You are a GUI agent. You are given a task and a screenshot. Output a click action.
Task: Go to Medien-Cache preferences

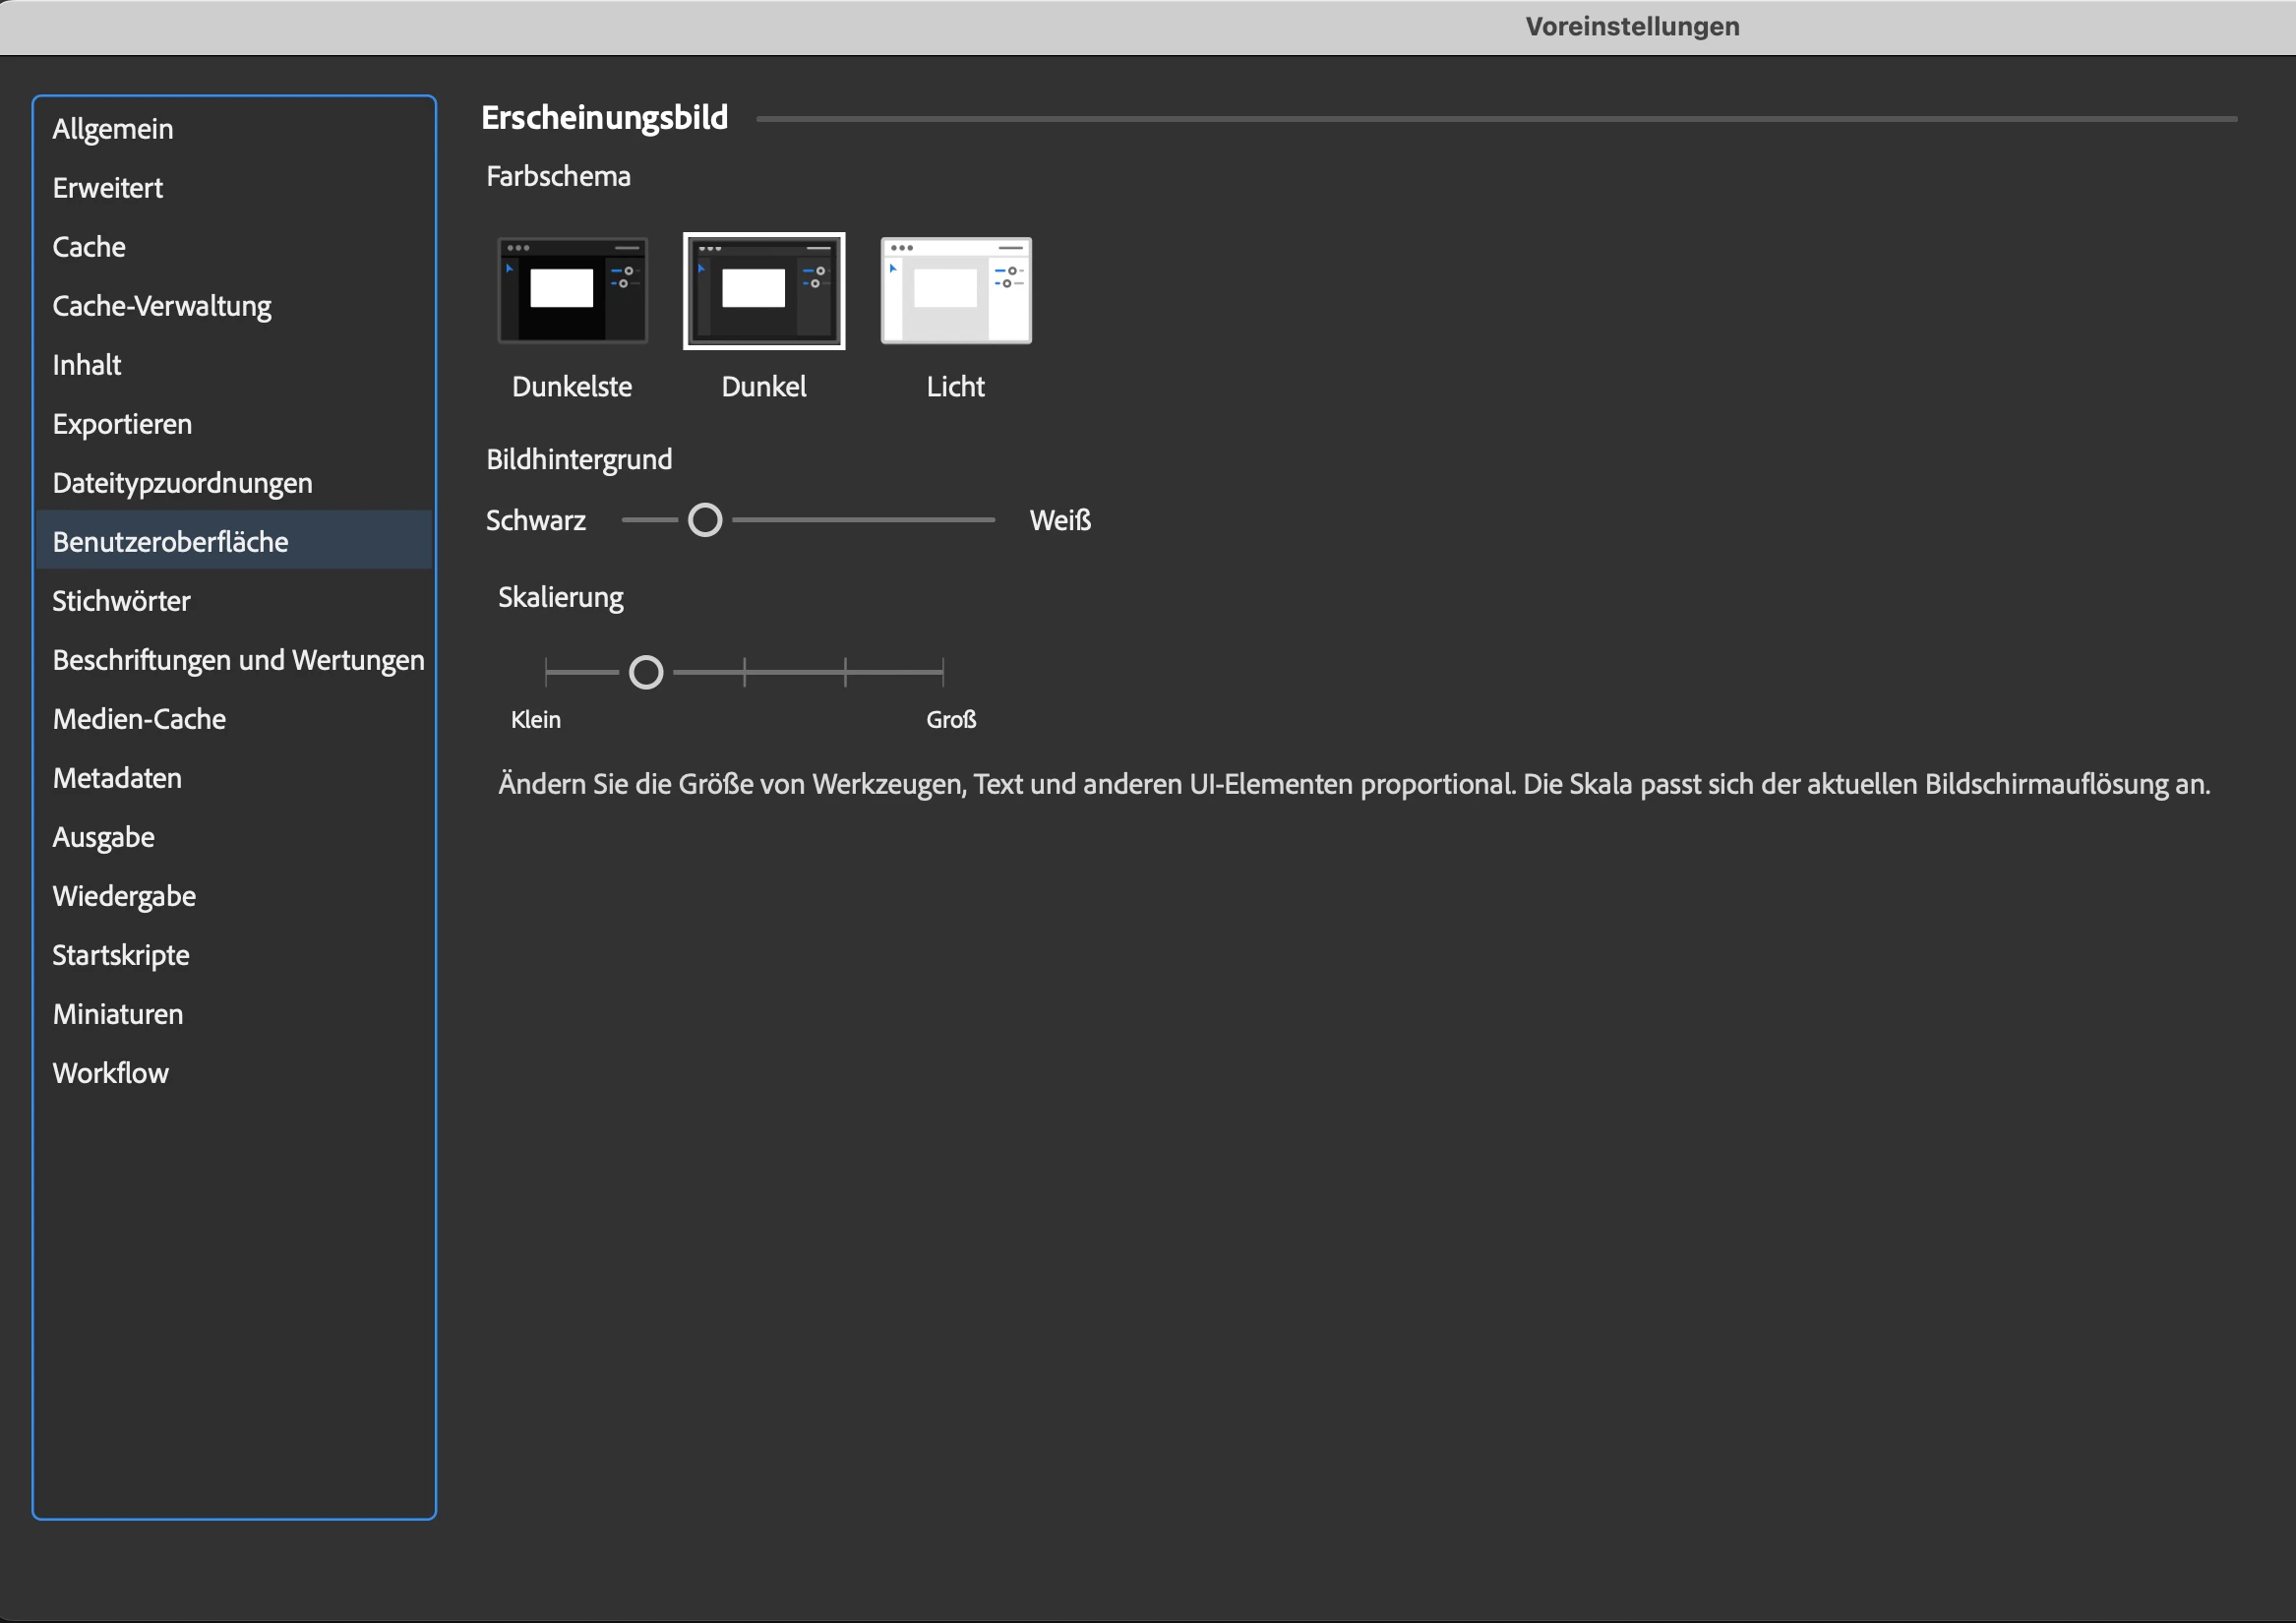[139, 719]
